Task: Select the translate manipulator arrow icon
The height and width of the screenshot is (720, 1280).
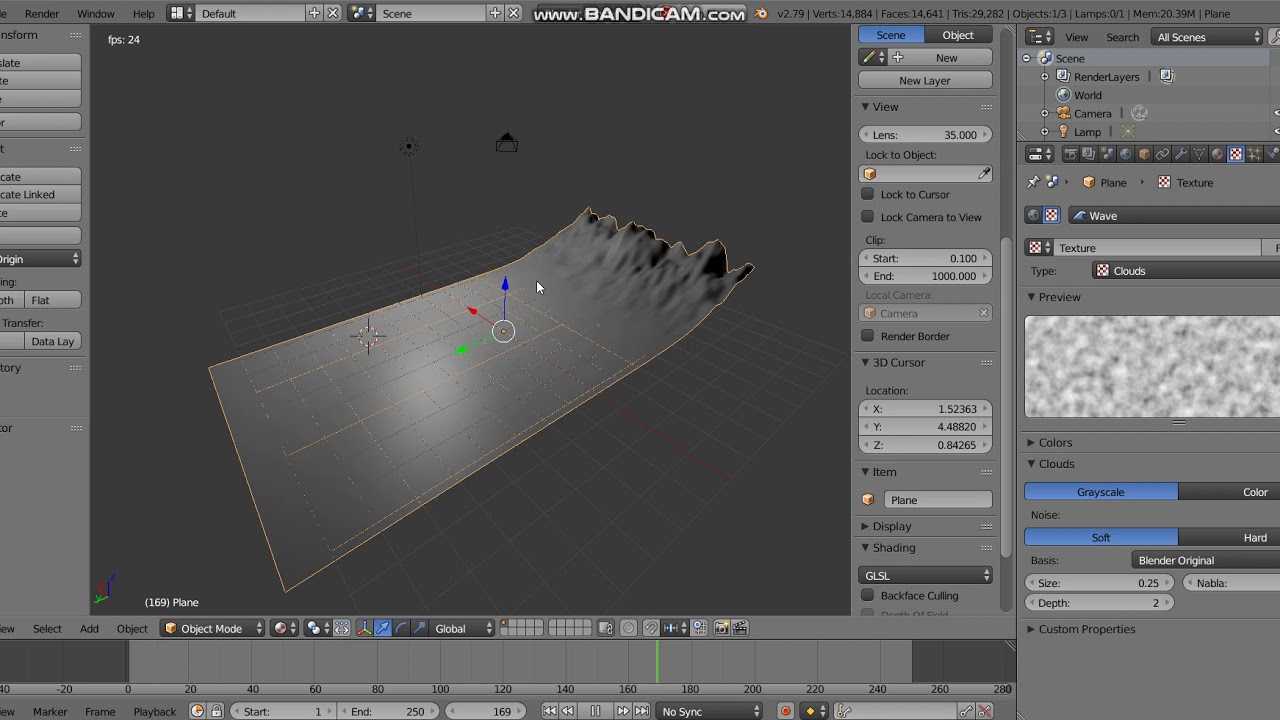Action: pos(383,628)
